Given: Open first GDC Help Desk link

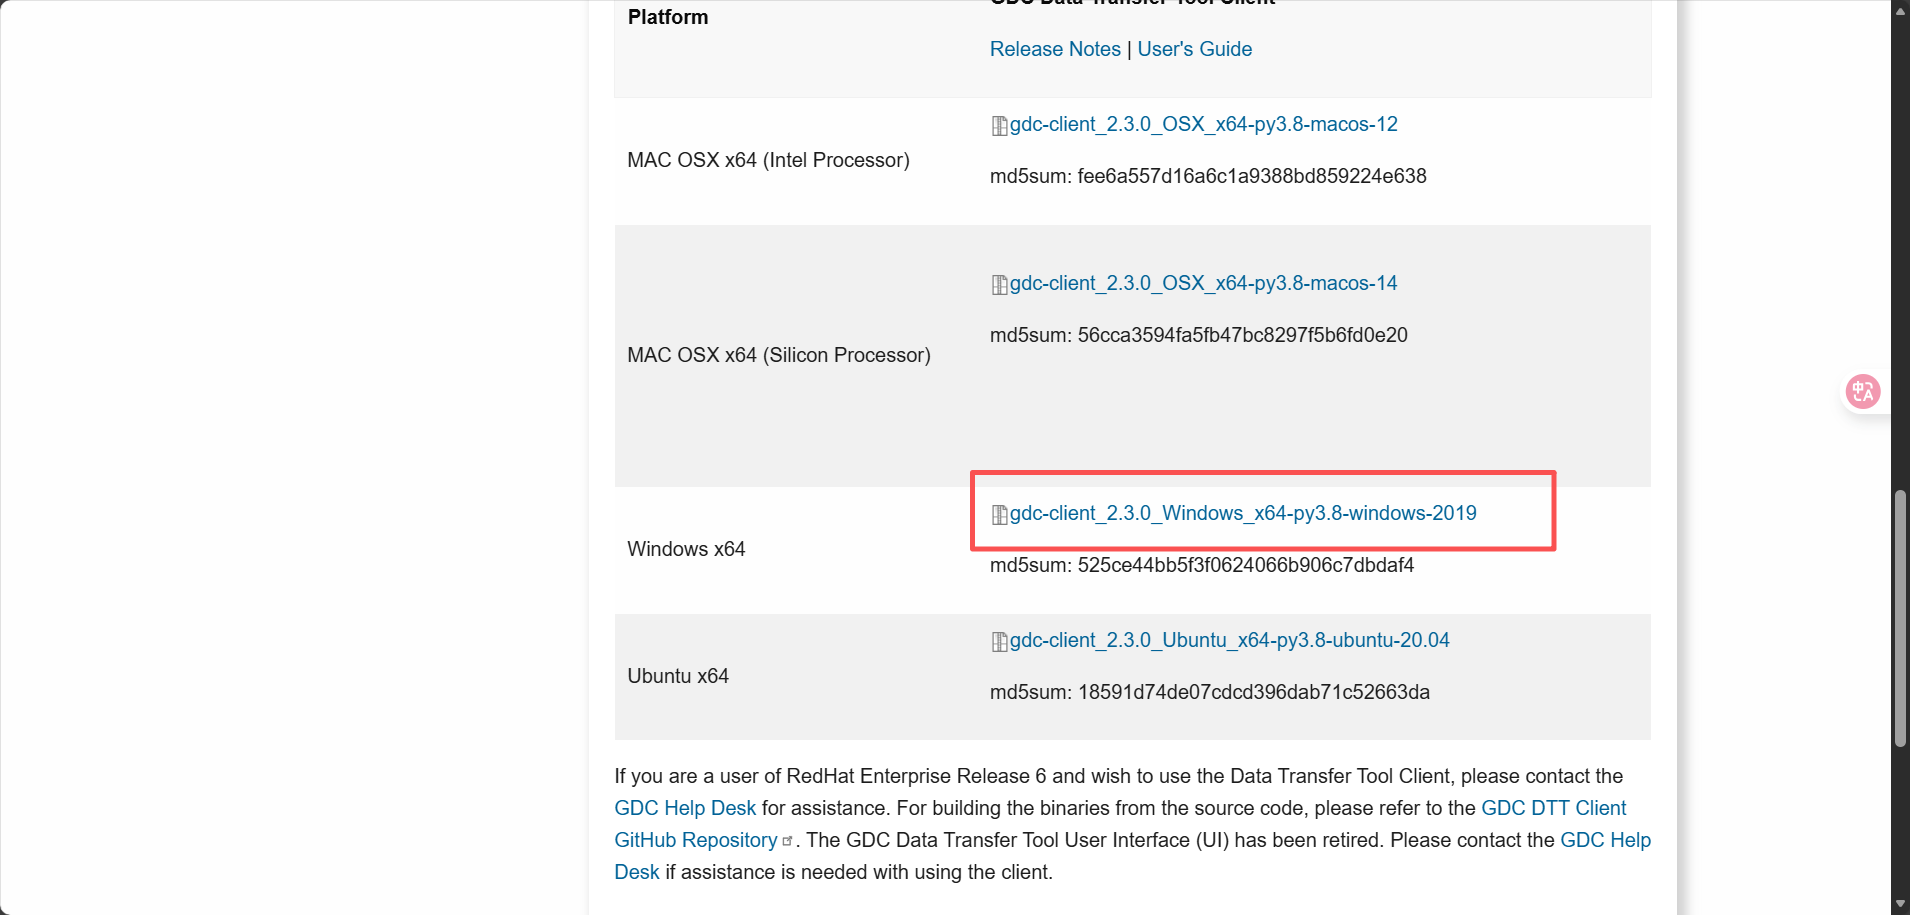Looking at the screenshot, I should click(685, 808).
